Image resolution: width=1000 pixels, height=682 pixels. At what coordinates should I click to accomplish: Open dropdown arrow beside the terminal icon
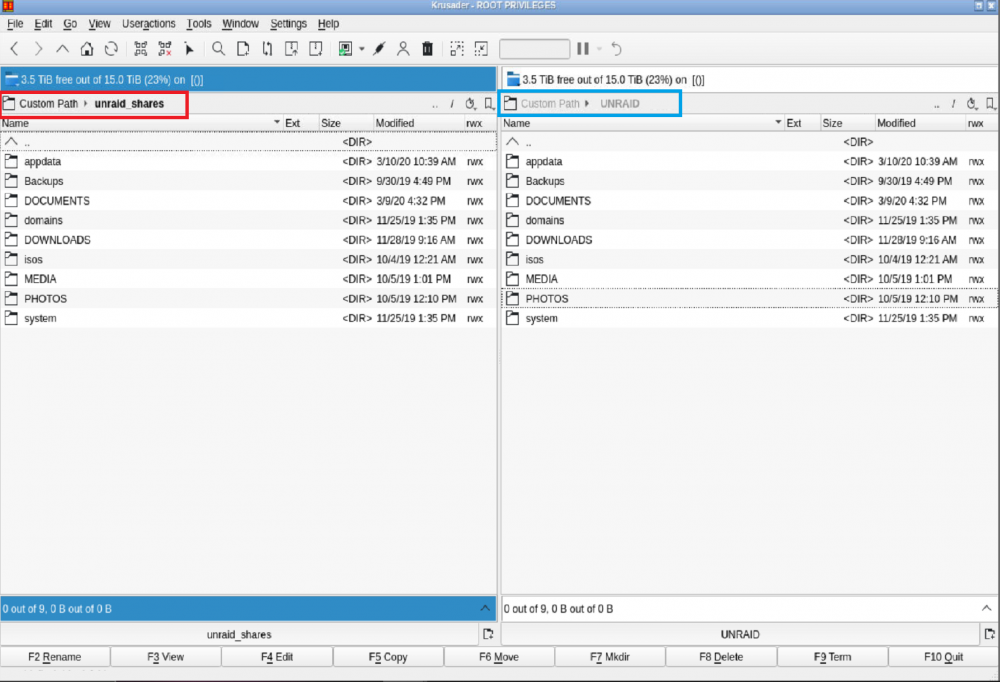coord(362,49)
